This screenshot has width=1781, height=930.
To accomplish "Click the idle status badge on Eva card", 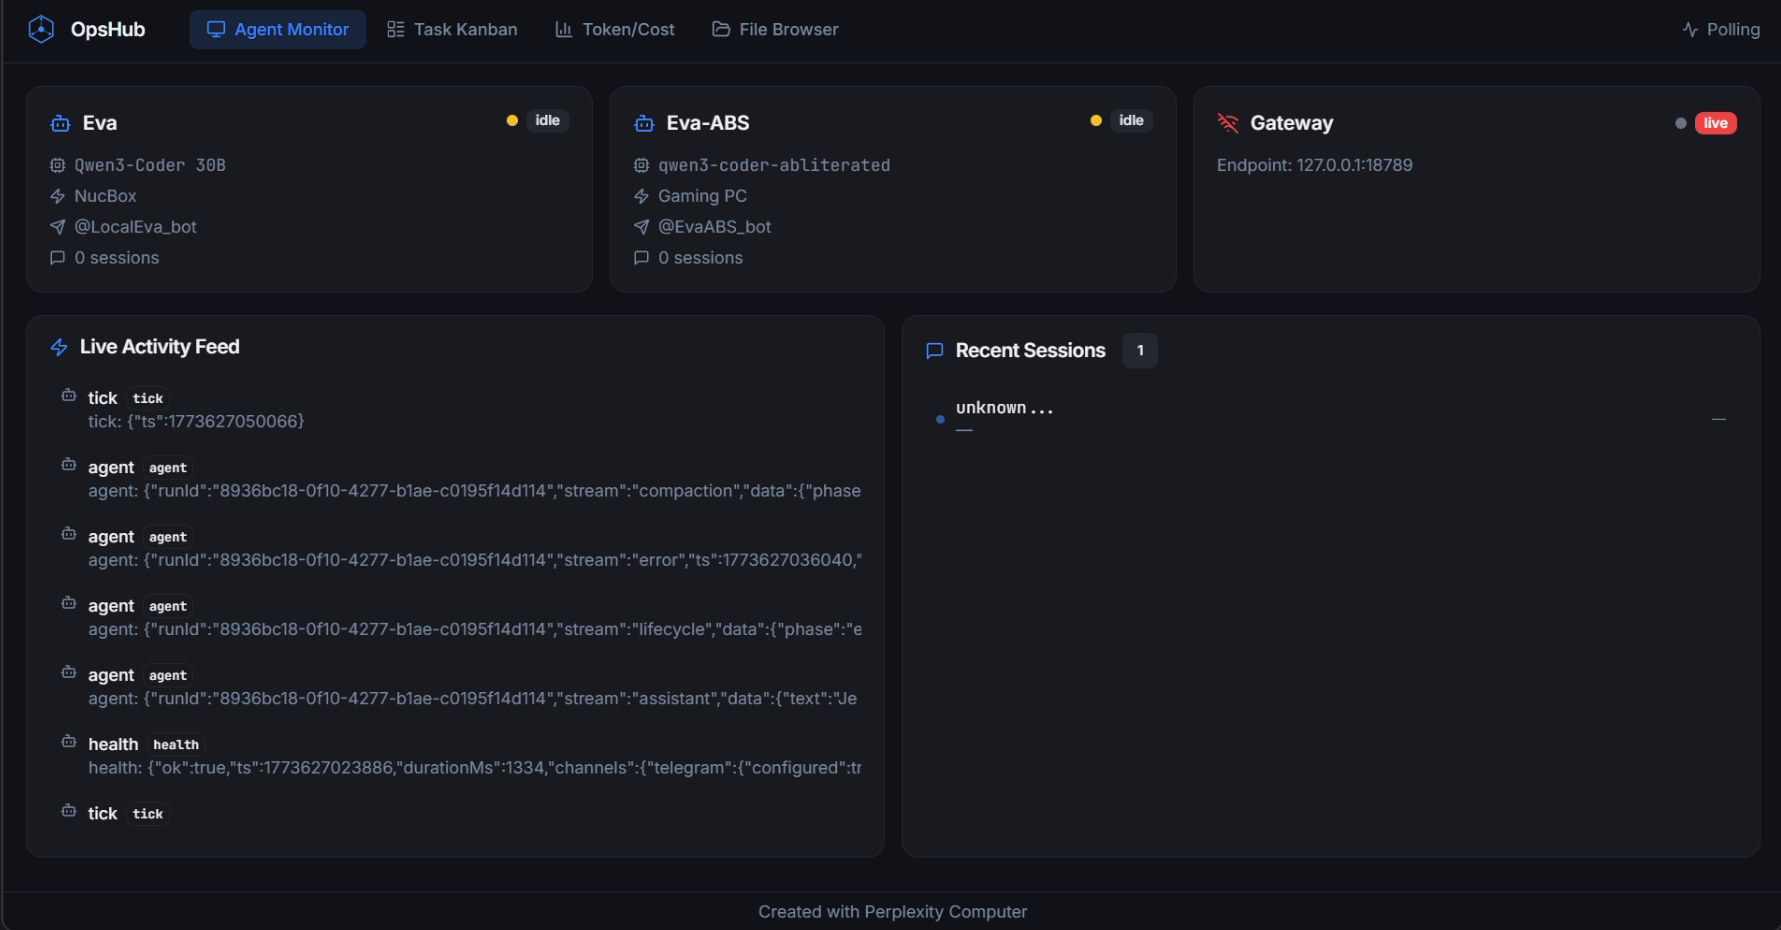I will pos(547,121).
